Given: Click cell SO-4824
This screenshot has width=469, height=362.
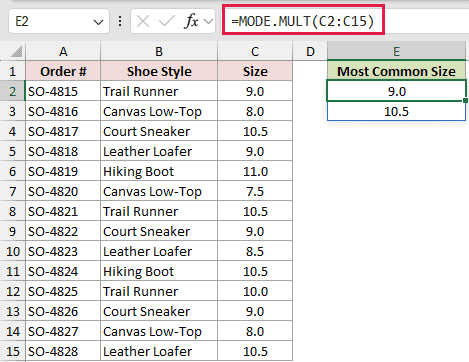Looking at the screenshot, I should pyautogui.click(x=63, y=271).
